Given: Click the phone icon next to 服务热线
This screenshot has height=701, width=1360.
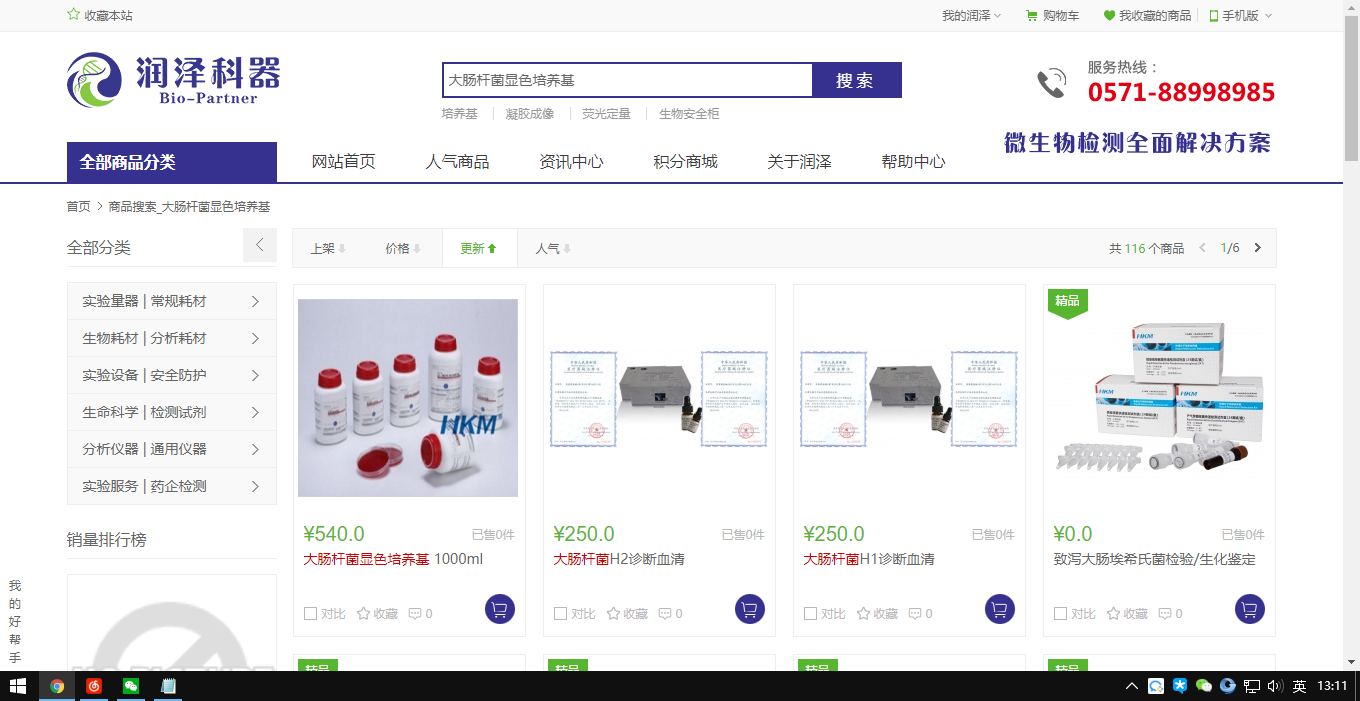Looking at the screenshot, I should coord(1052,83).
